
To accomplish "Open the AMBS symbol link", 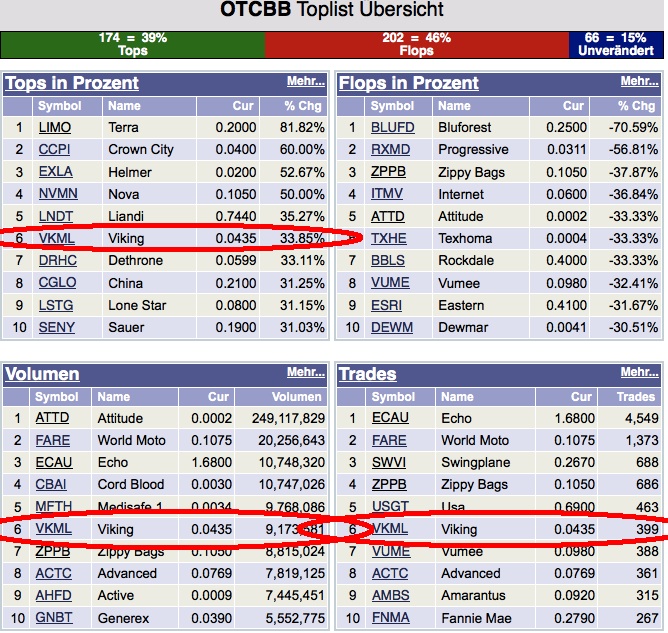I will pyautogui.click(x=391, y=595).
